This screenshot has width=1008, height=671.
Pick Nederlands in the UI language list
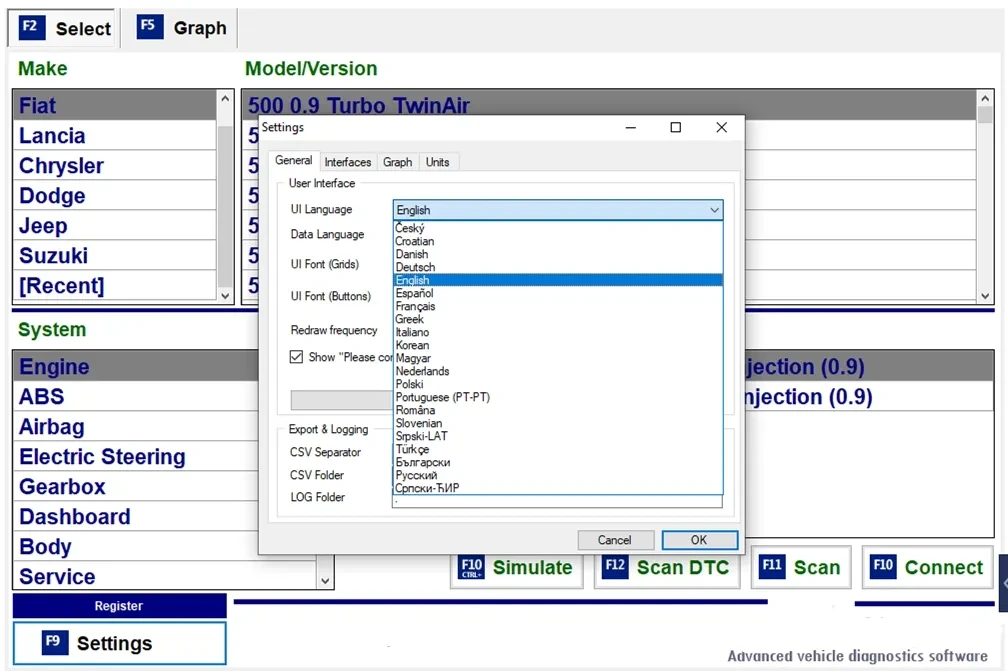557,371
